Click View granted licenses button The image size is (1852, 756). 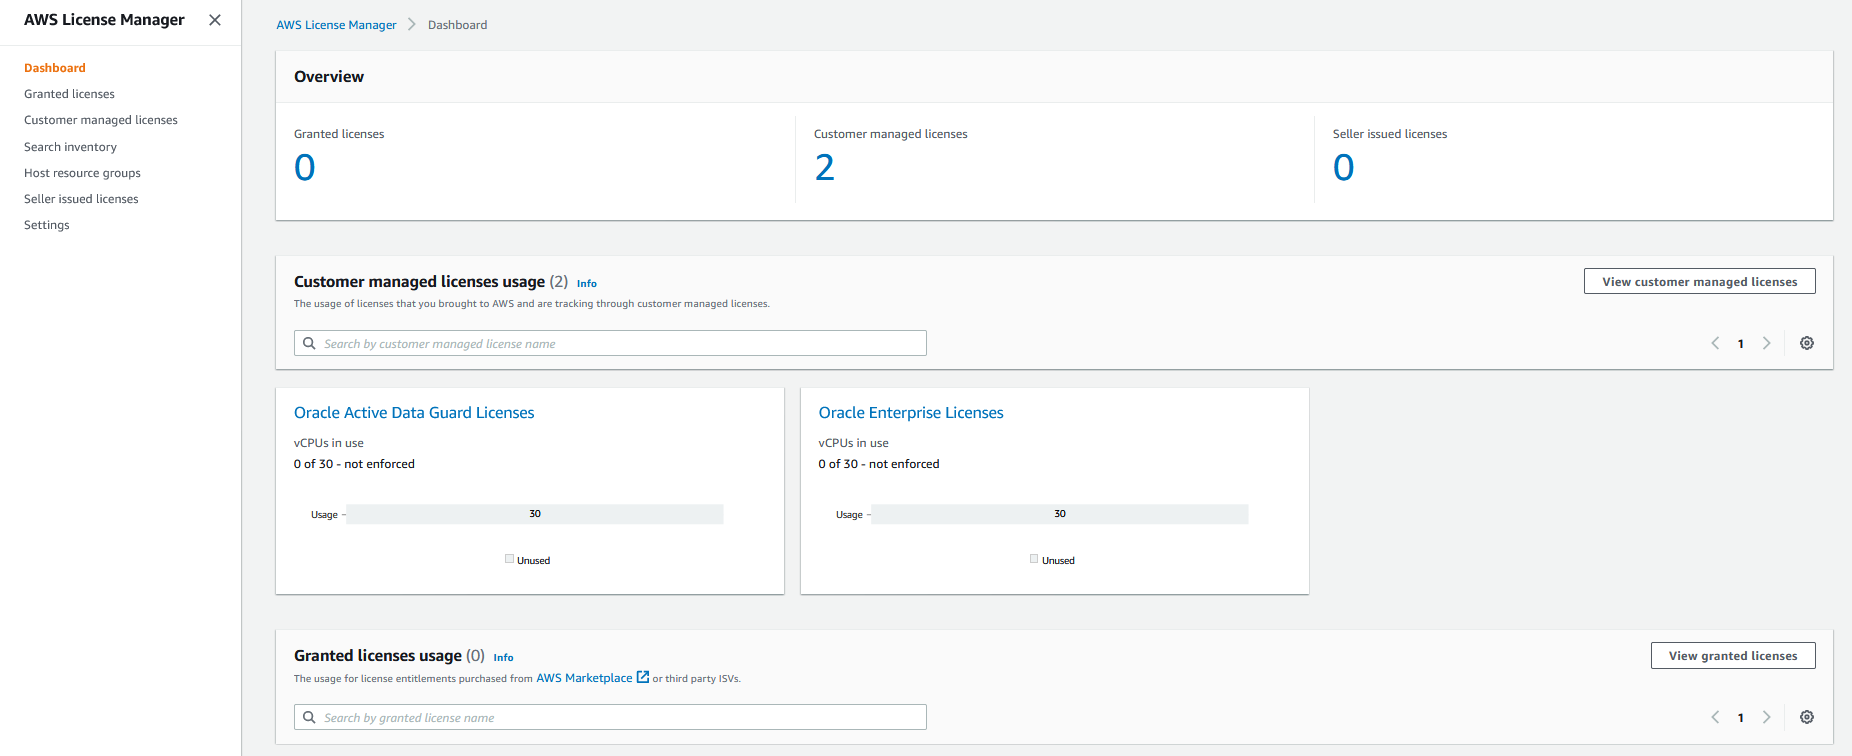coord(1733,655)
